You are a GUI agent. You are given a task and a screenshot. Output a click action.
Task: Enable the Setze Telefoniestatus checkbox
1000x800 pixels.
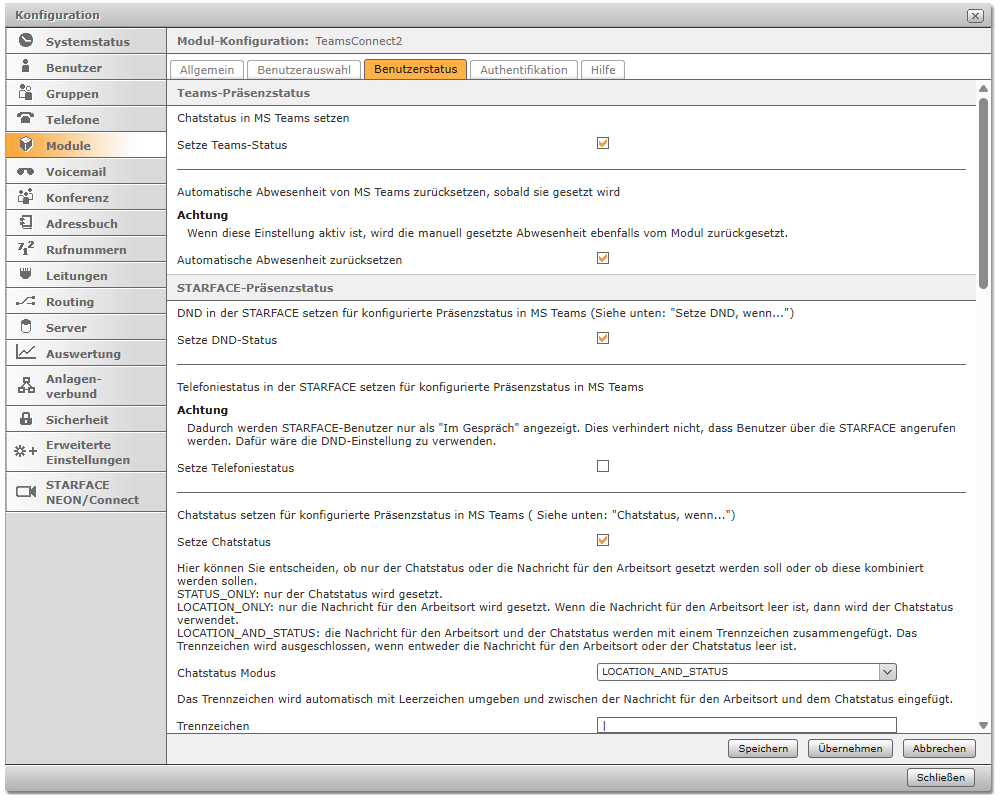(x=603, y=466)
